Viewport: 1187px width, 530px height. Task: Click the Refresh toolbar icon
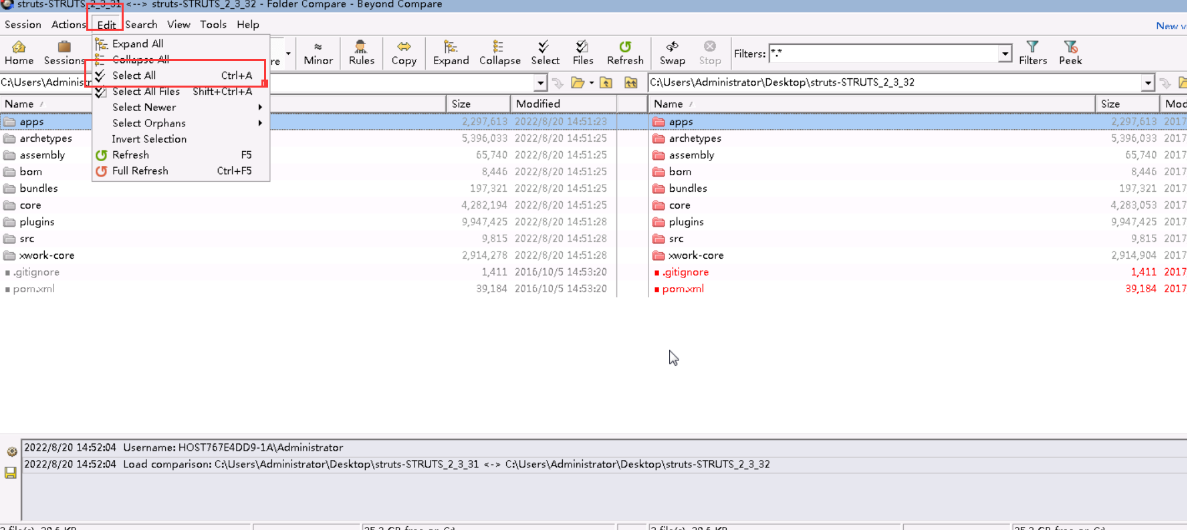pos(625,53)
